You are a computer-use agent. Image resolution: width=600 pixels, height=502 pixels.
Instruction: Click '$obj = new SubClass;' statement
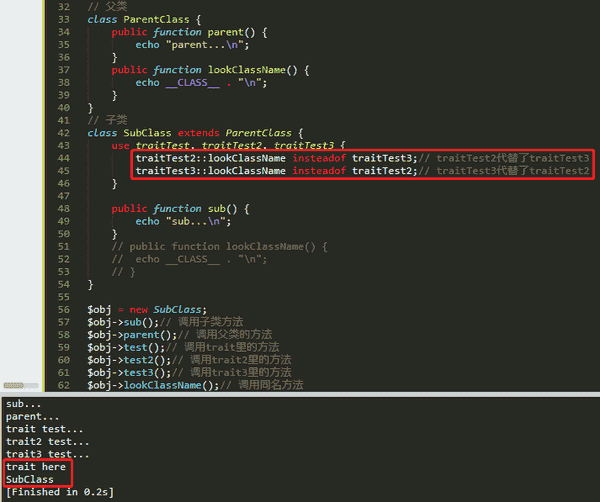tap(147, 310)
